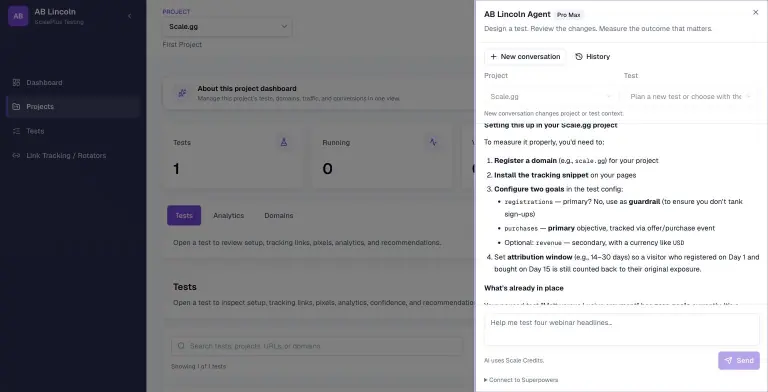Open Projects in the sidebar

pyautogui.click(x=73, y=106)
